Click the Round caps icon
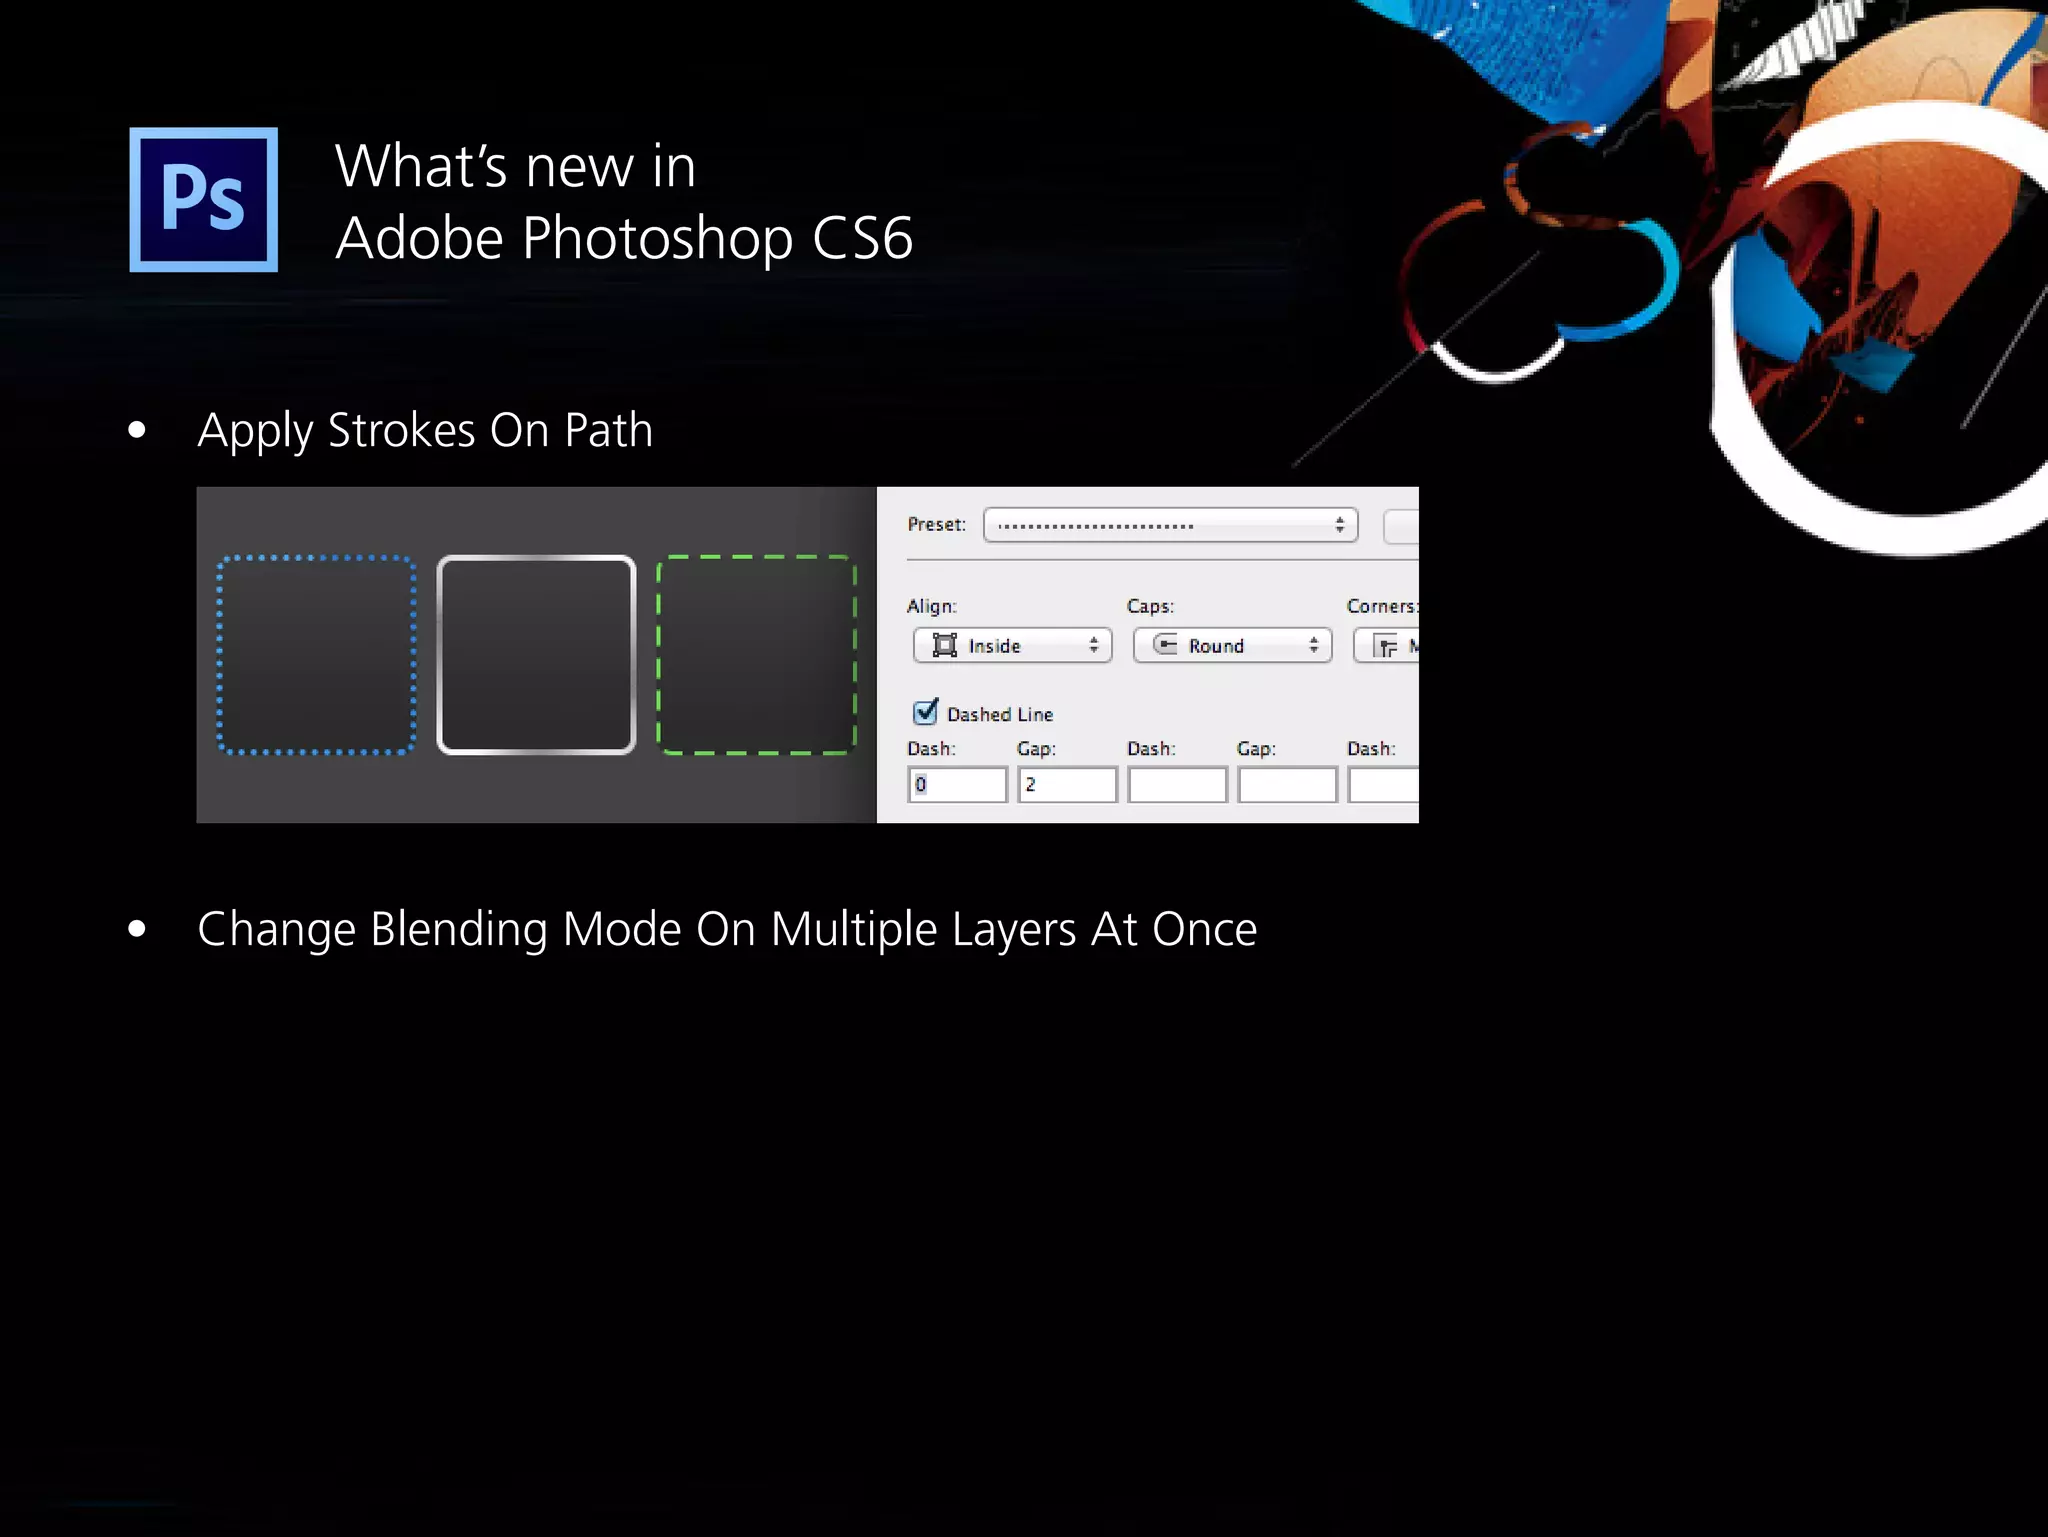2048x1537 pixels. tap(1165, 645)
